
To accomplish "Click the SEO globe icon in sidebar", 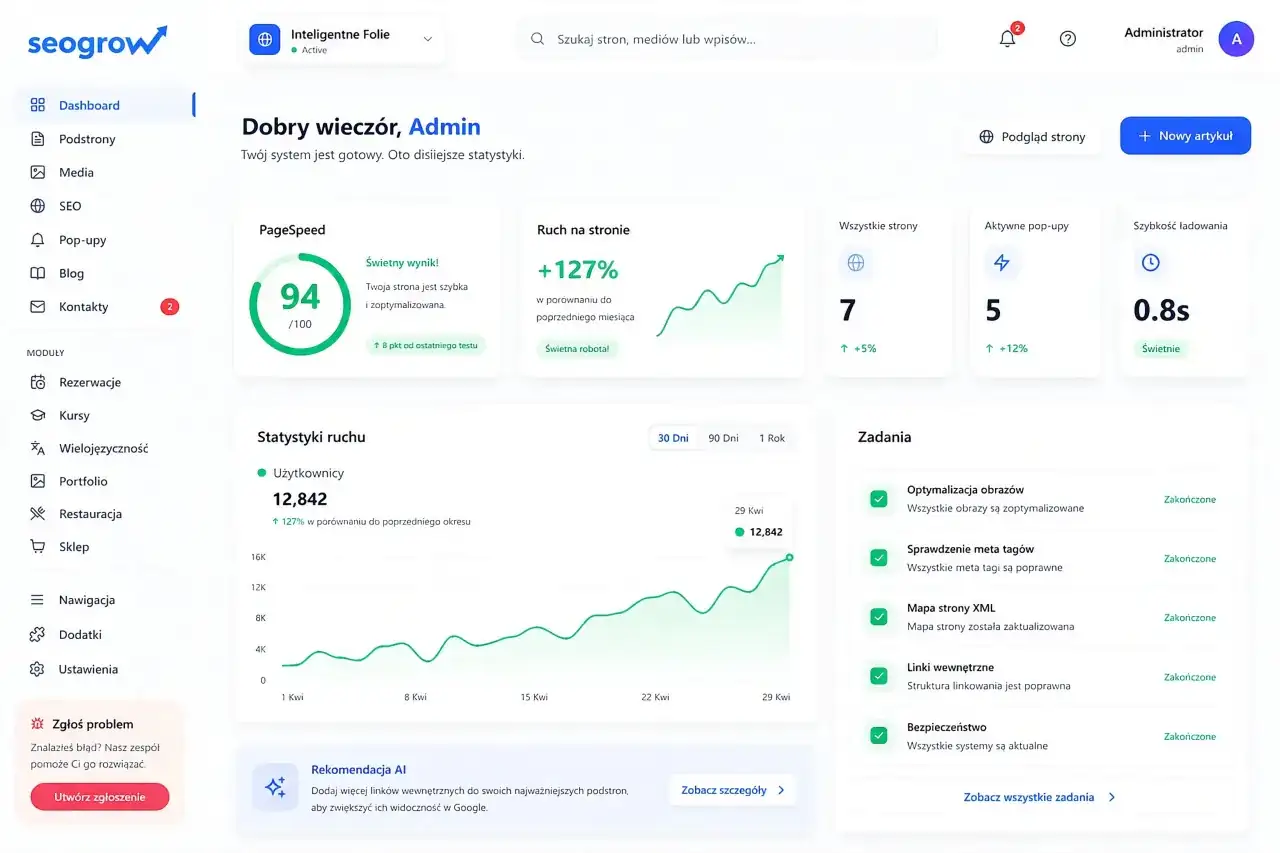I will click(38, 206).
